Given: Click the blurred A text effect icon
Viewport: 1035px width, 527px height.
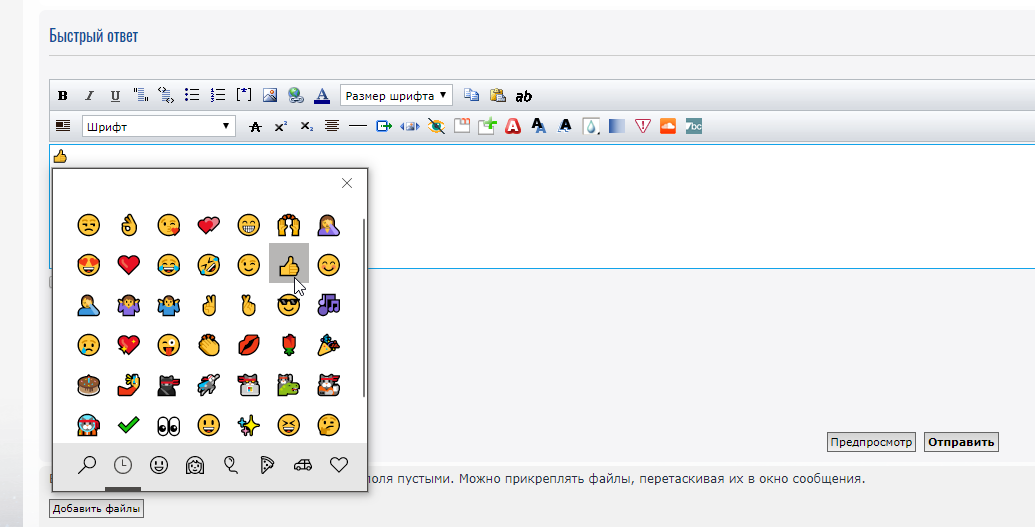Looking at the screenshot, I should [x=564, y=125].
